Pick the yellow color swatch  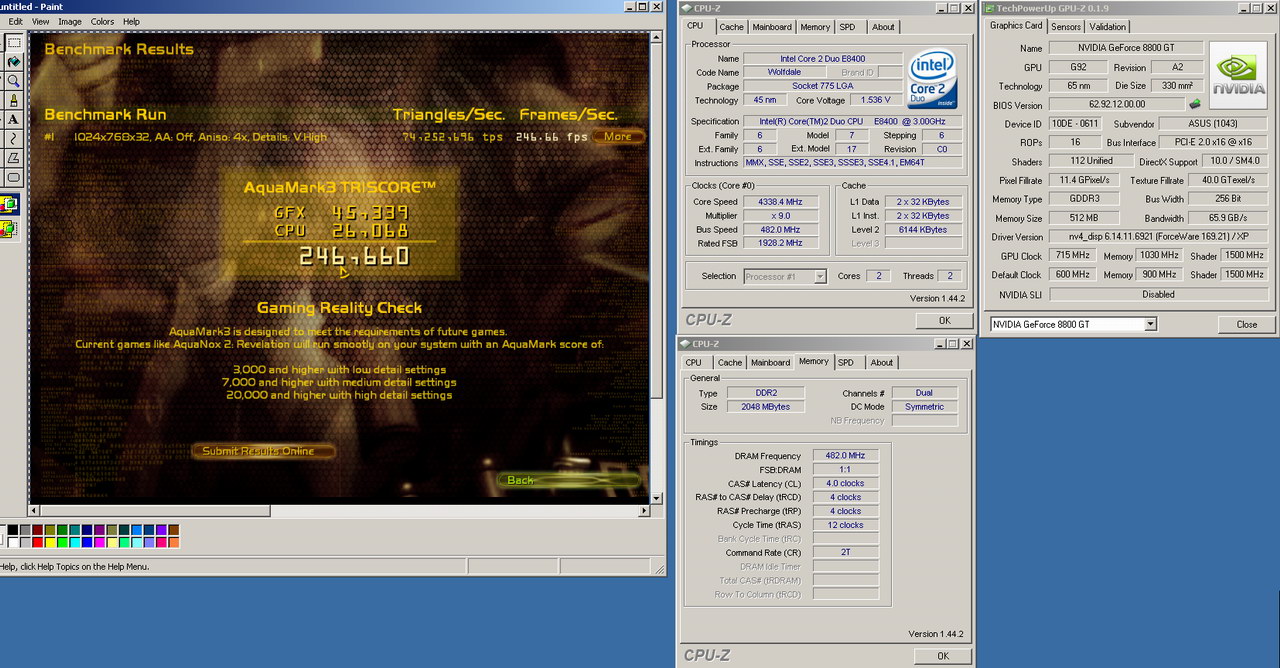(x=50, y=542)
